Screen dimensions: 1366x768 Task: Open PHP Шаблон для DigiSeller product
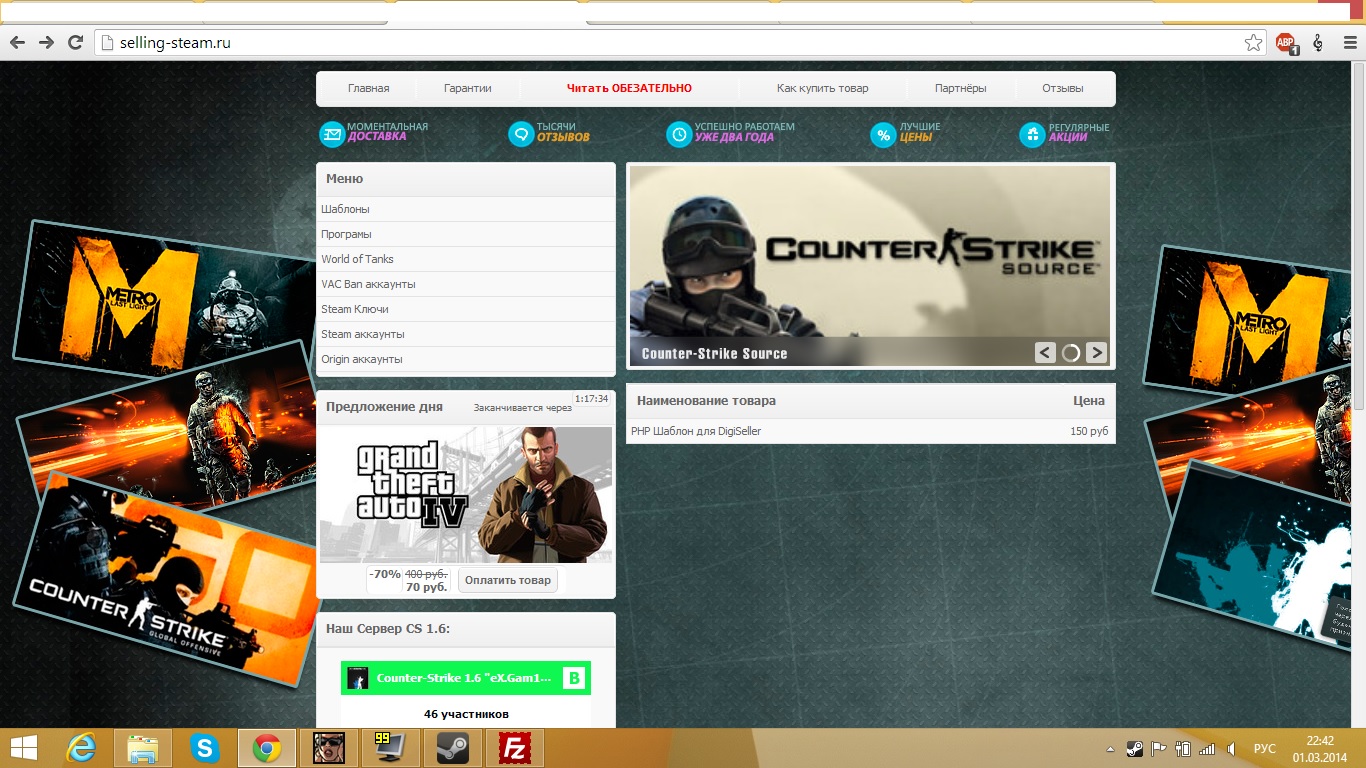696,431
